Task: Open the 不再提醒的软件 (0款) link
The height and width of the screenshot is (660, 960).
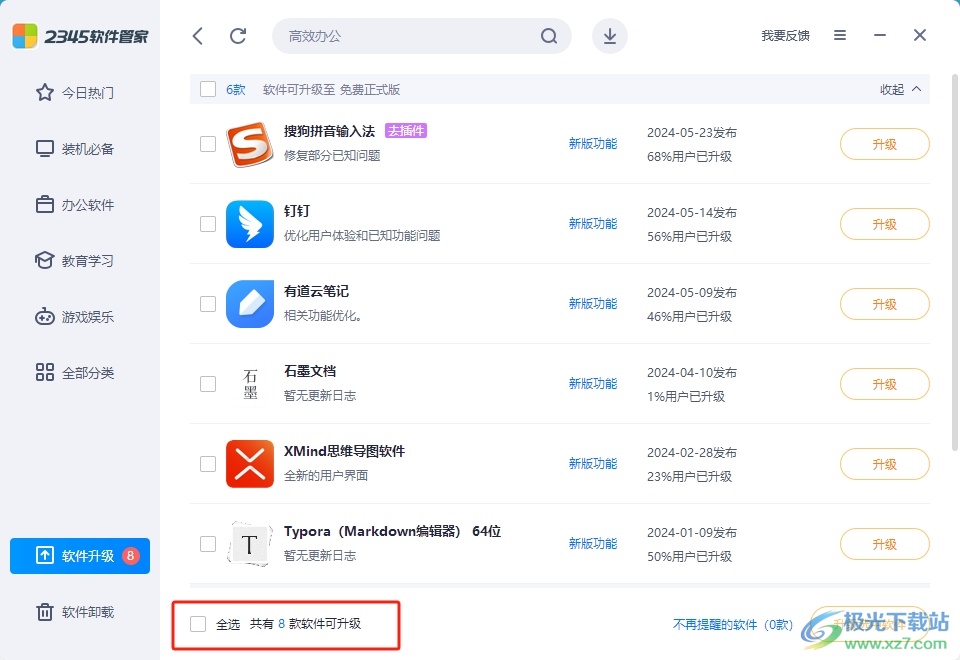Action: [x=733, y=624]
